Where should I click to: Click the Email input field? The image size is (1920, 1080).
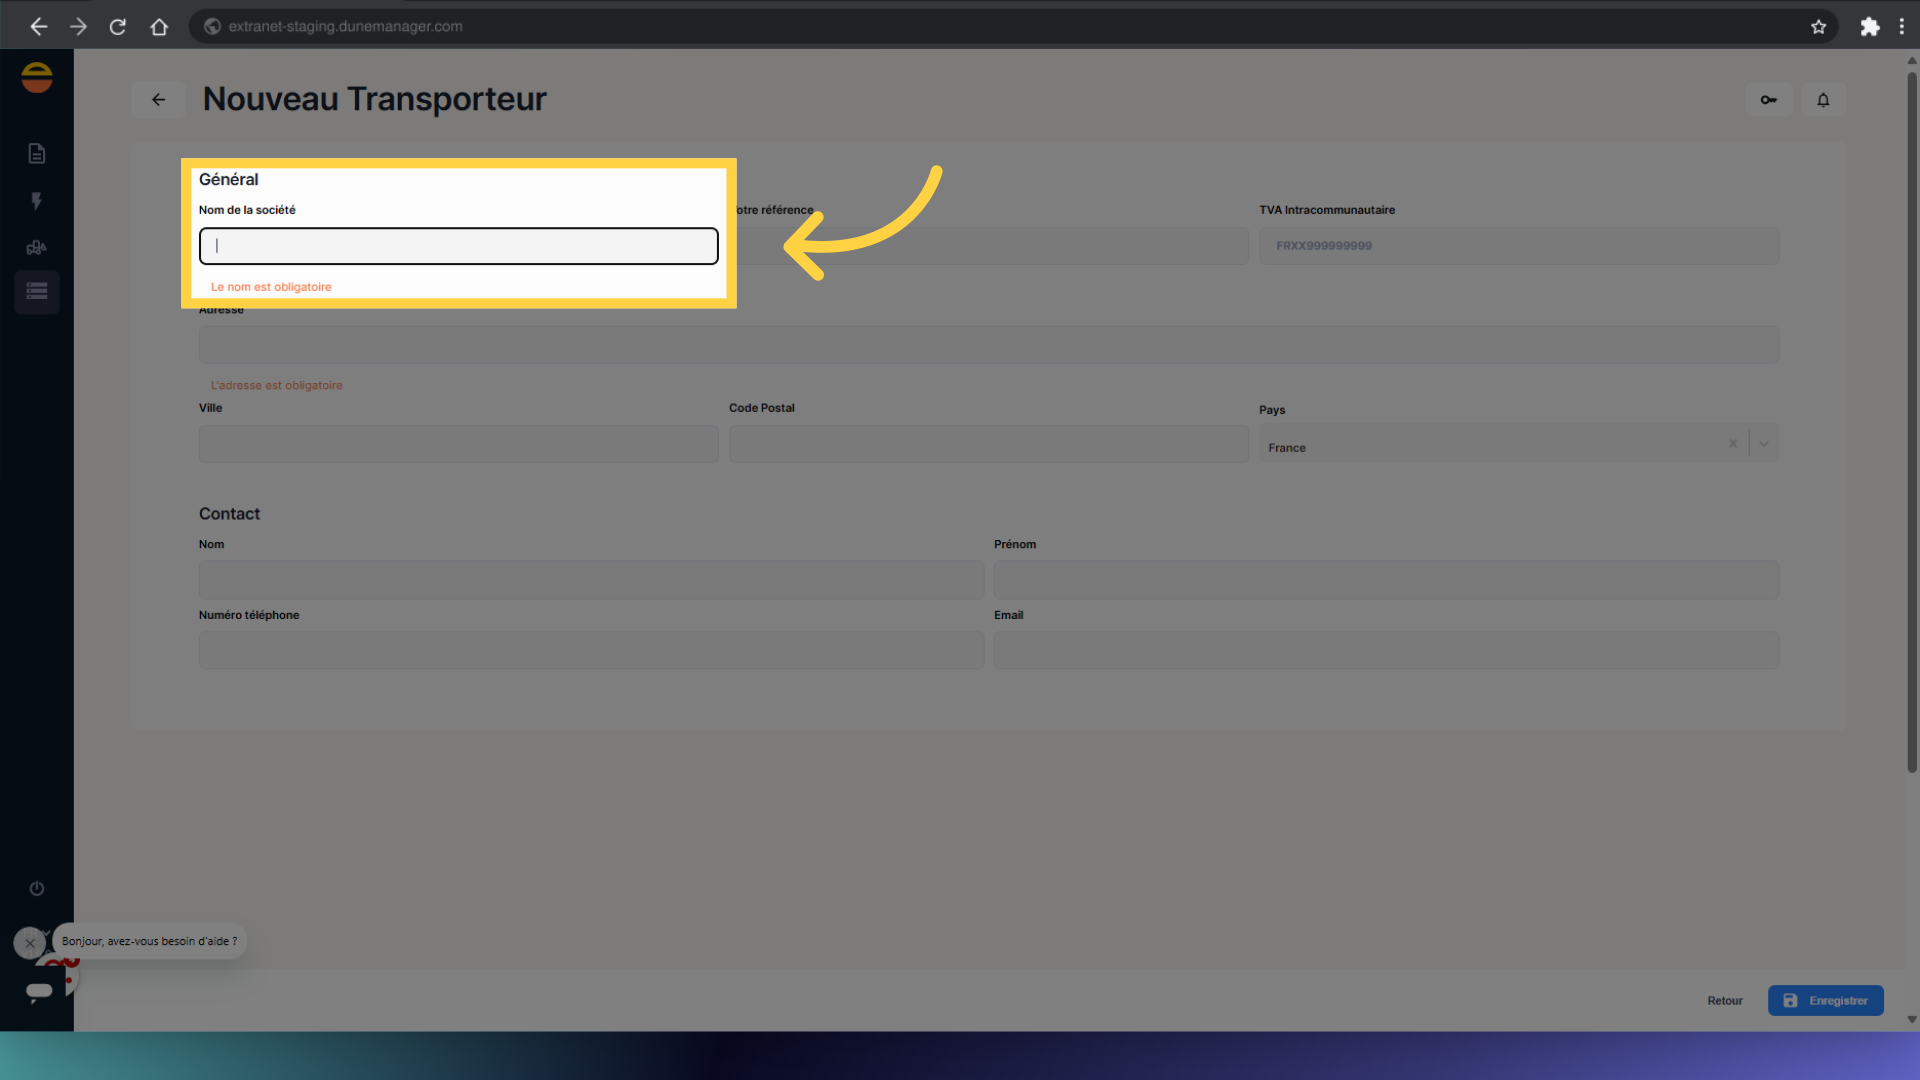tap(1385, 651)
